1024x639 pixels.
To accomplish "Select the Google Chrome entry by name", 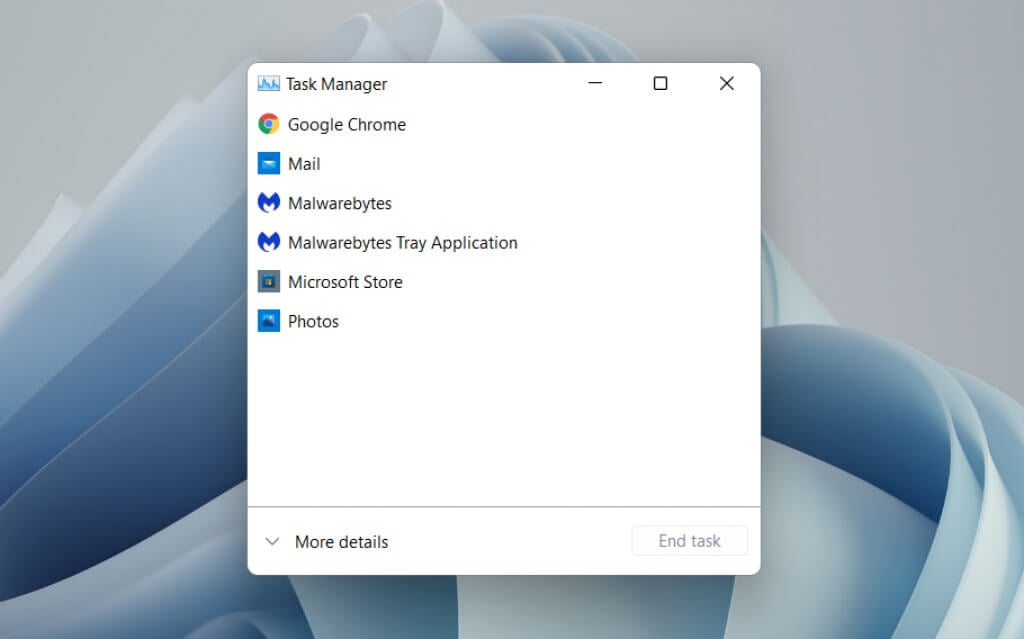I will pyautogui.click(x=347, y=124).
